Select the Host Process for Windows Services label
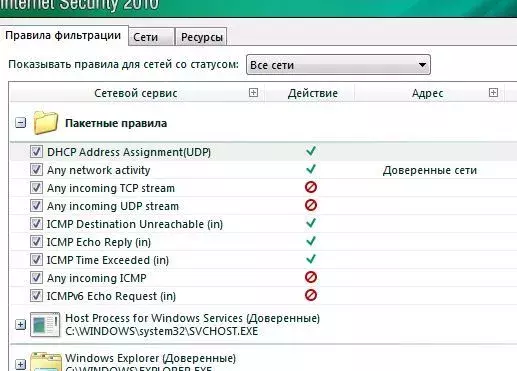517x371 pixels. [192, 318]
